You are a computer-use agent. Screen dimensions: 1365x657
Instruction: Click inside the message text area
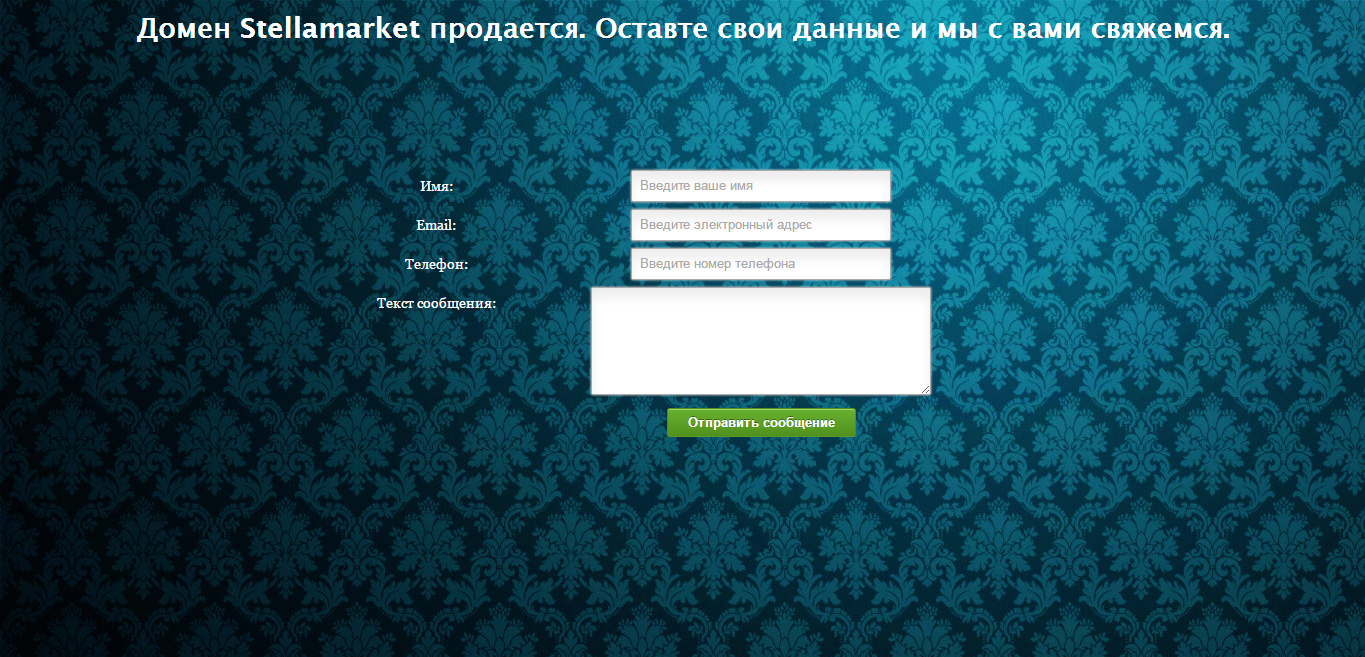[x=761, y=341]
